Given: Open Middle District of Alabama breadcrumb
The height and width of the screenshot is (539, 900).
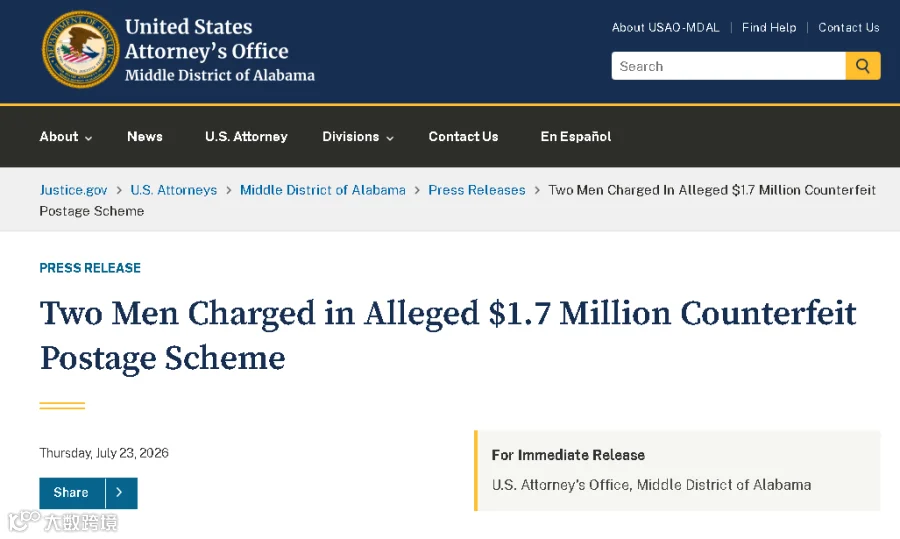Looking at the screenshot, I should [323, 190].
